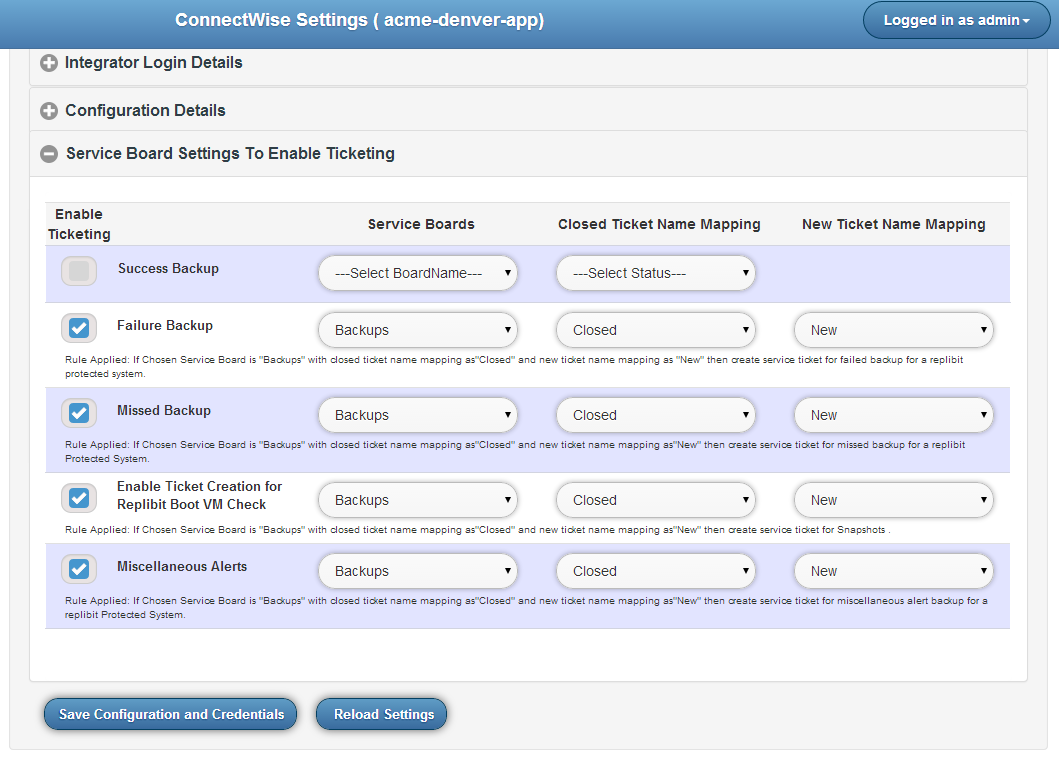Image resolution: width=1059 pixels, height=757 pixels.
Task: Click the Success Backup row label
Action: 168,269
